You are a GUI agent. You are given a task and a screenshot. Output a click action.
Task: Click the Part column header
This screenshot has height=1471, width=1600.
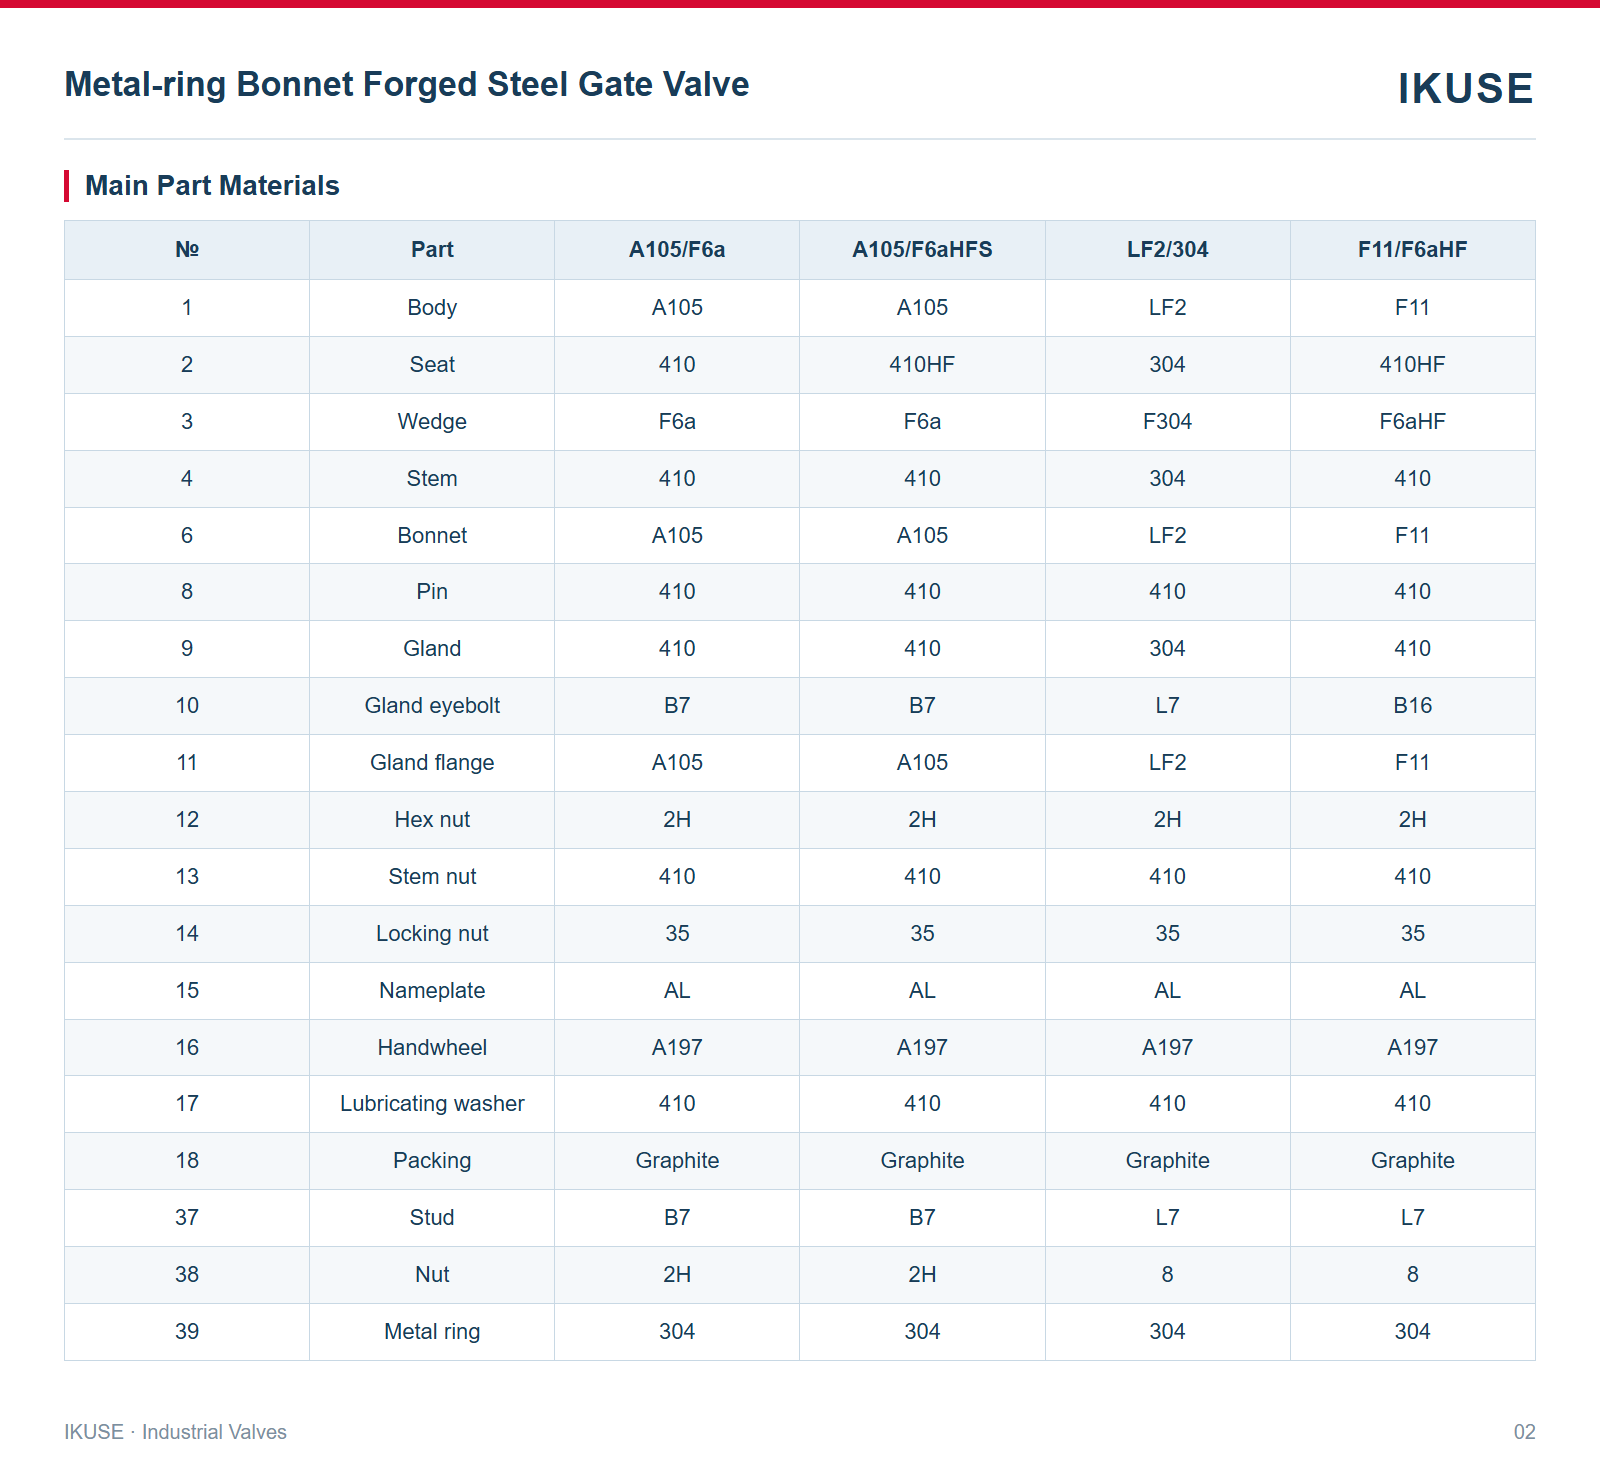[x=432, y=250]
